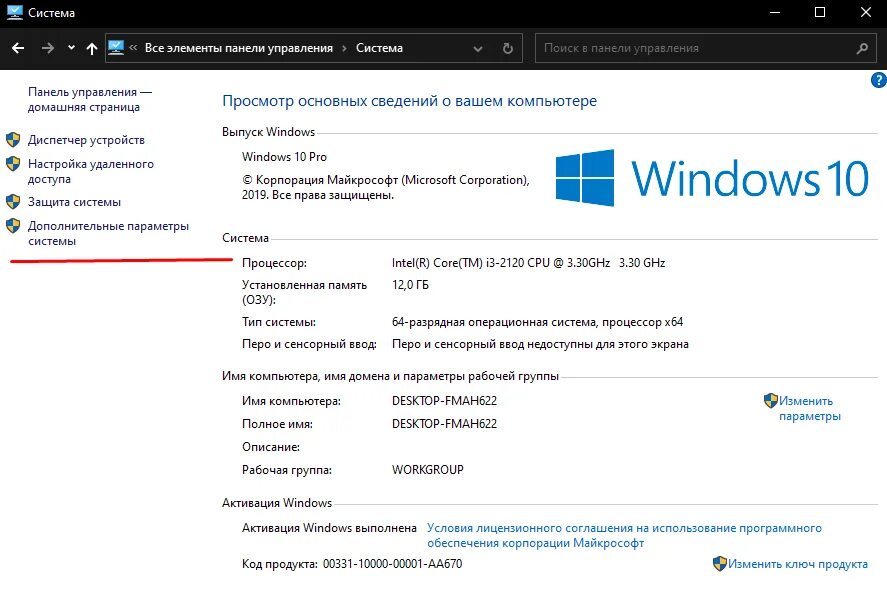
Task: Open Дополнительные параметры системы
Action: click(x=108, y=233)
